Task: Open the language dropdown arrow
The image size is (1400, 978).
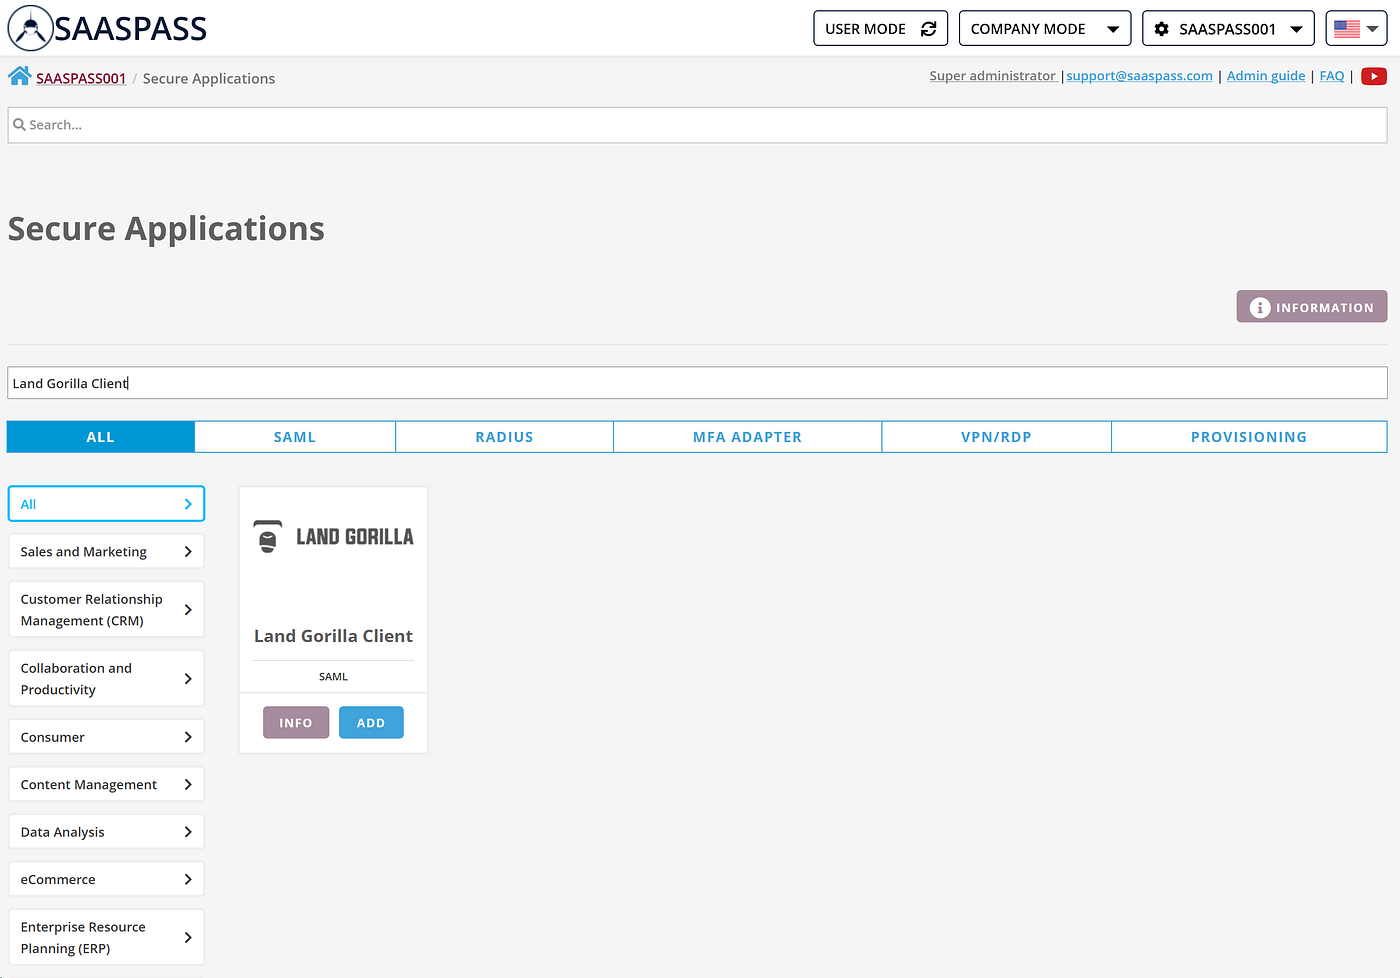Action: pos(1372,29)
